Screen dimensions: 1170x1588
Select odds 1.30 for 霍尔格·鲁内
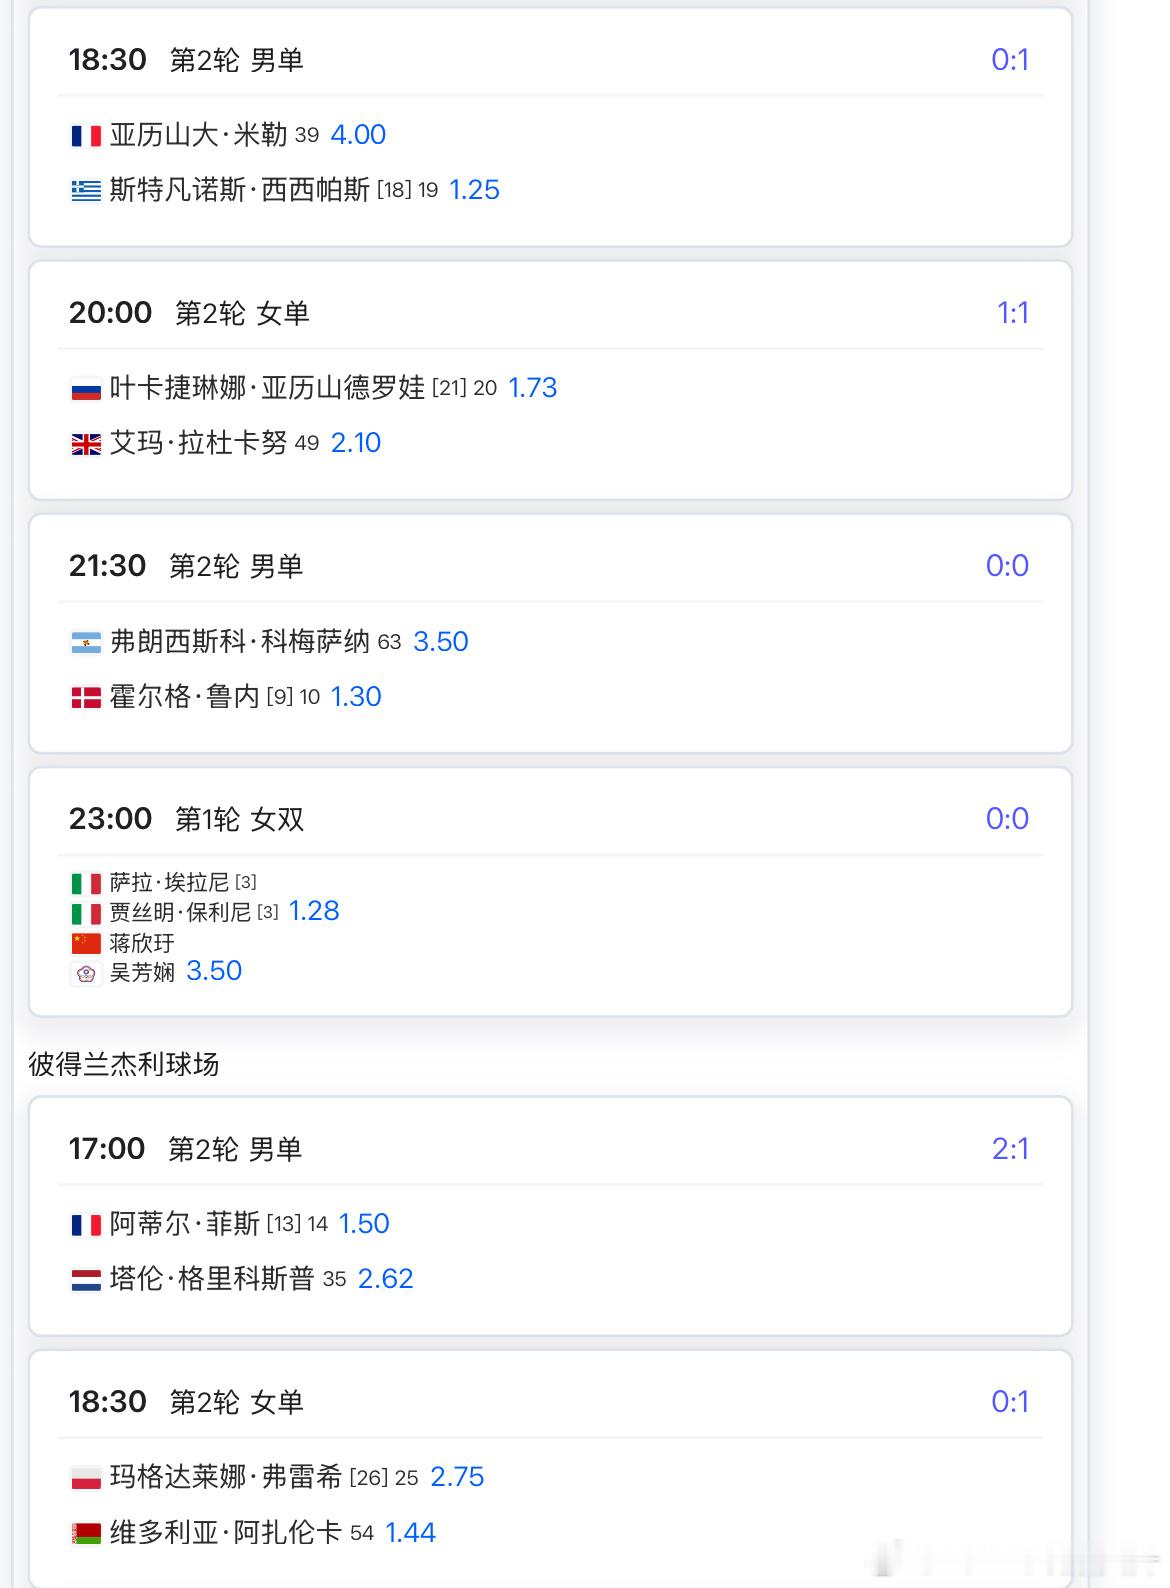pos(356,697)
